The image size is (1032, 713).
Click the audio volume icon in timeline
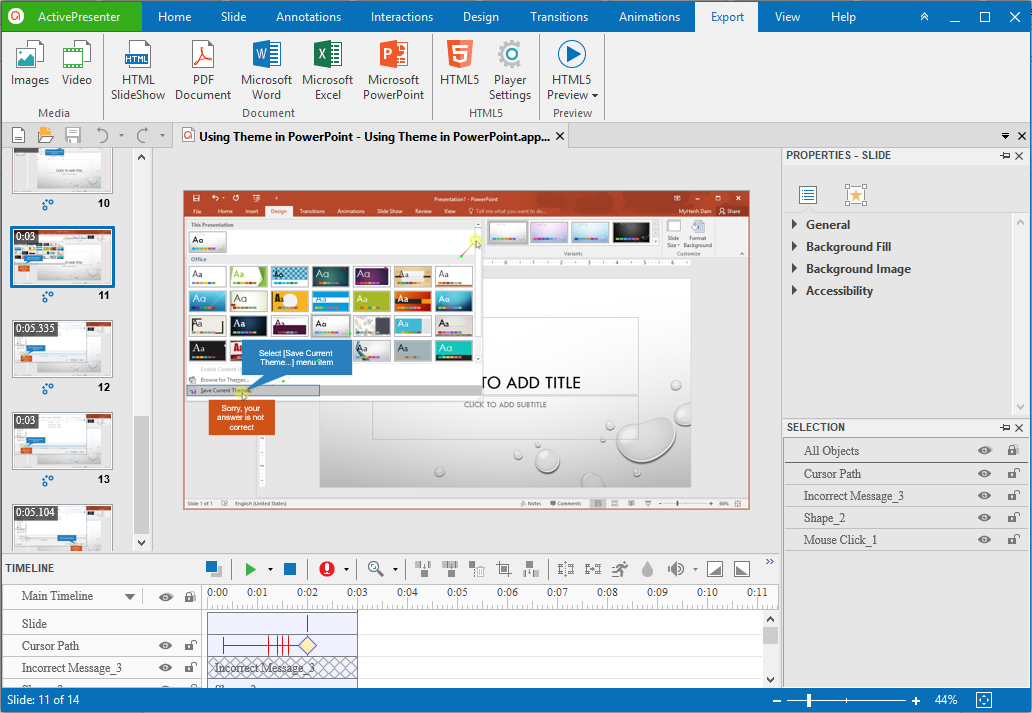[x=676, y=569]
